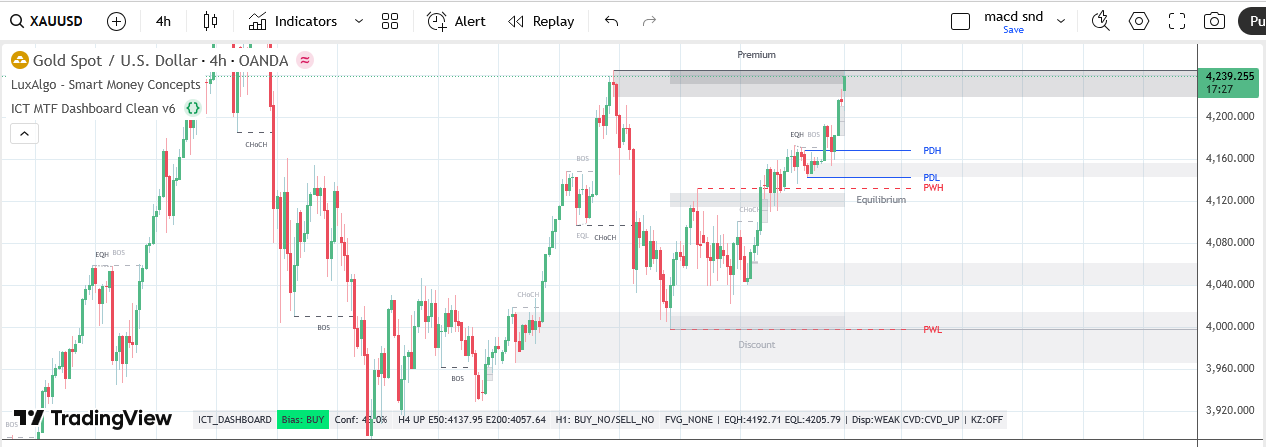Open the candlestick chart style menu
The height and width of the screenshot is (447, 1266).
point(209,21)
